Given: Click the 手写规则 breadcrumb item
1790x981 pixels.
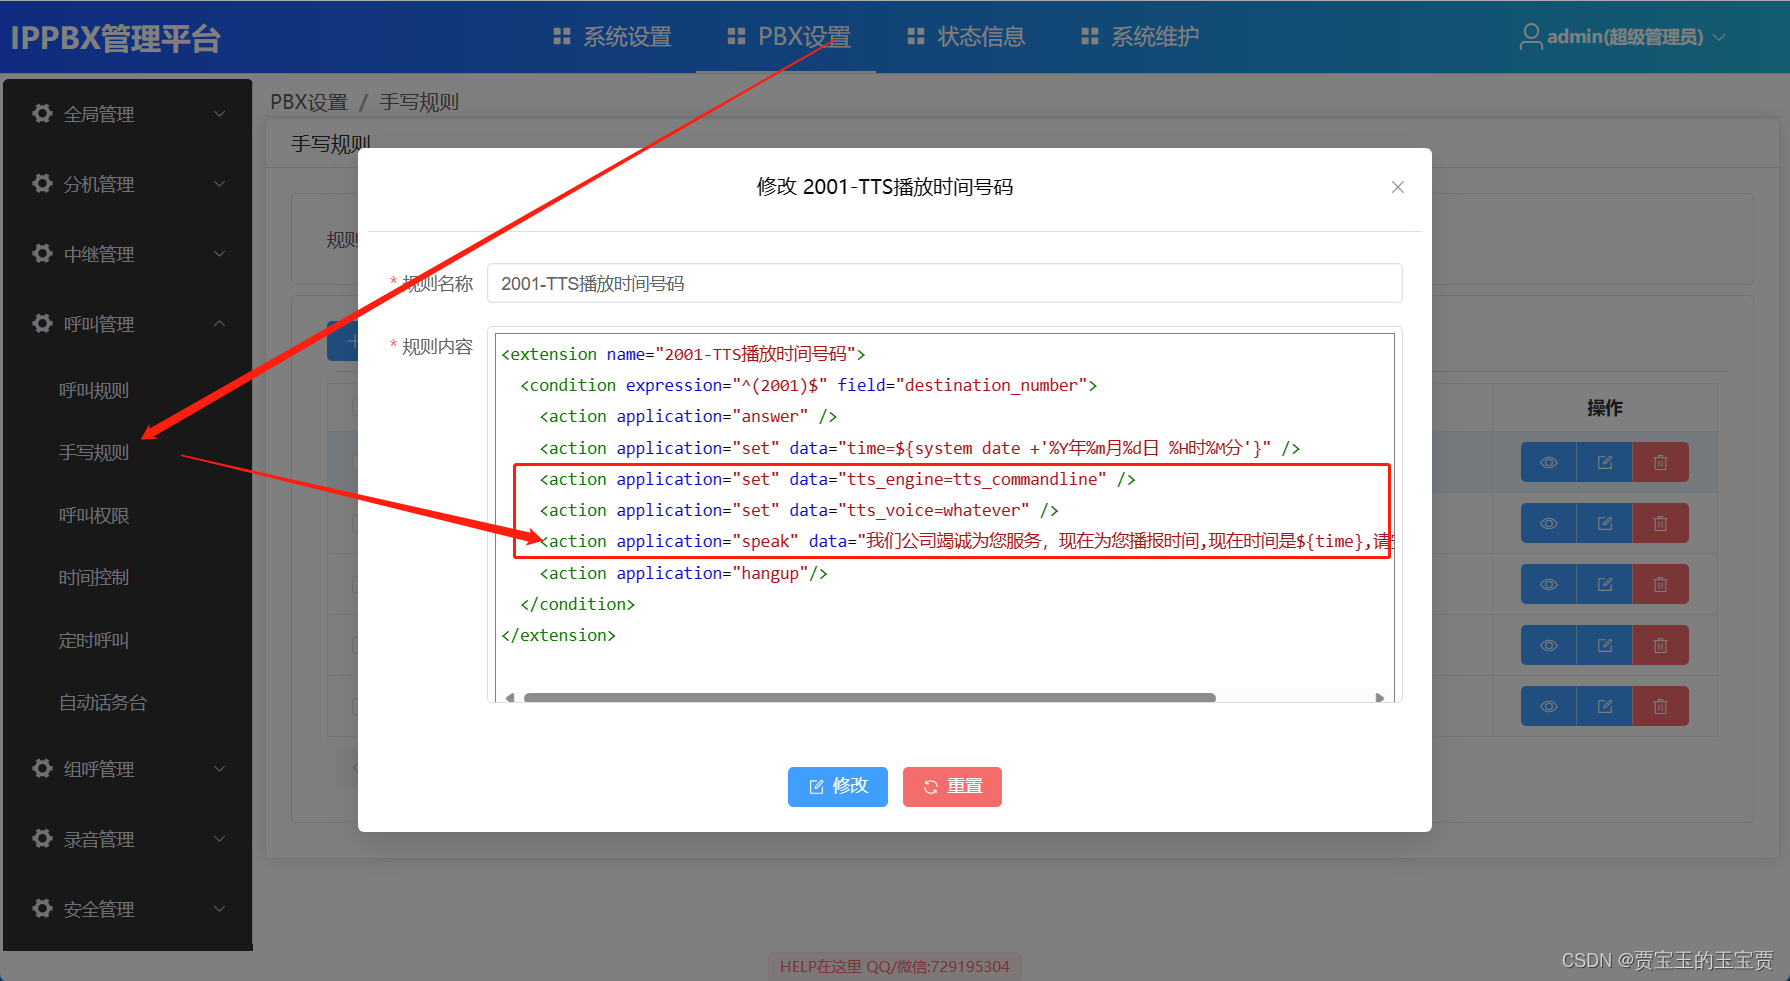Looking at the screenshot, I should tap(419, 102).
